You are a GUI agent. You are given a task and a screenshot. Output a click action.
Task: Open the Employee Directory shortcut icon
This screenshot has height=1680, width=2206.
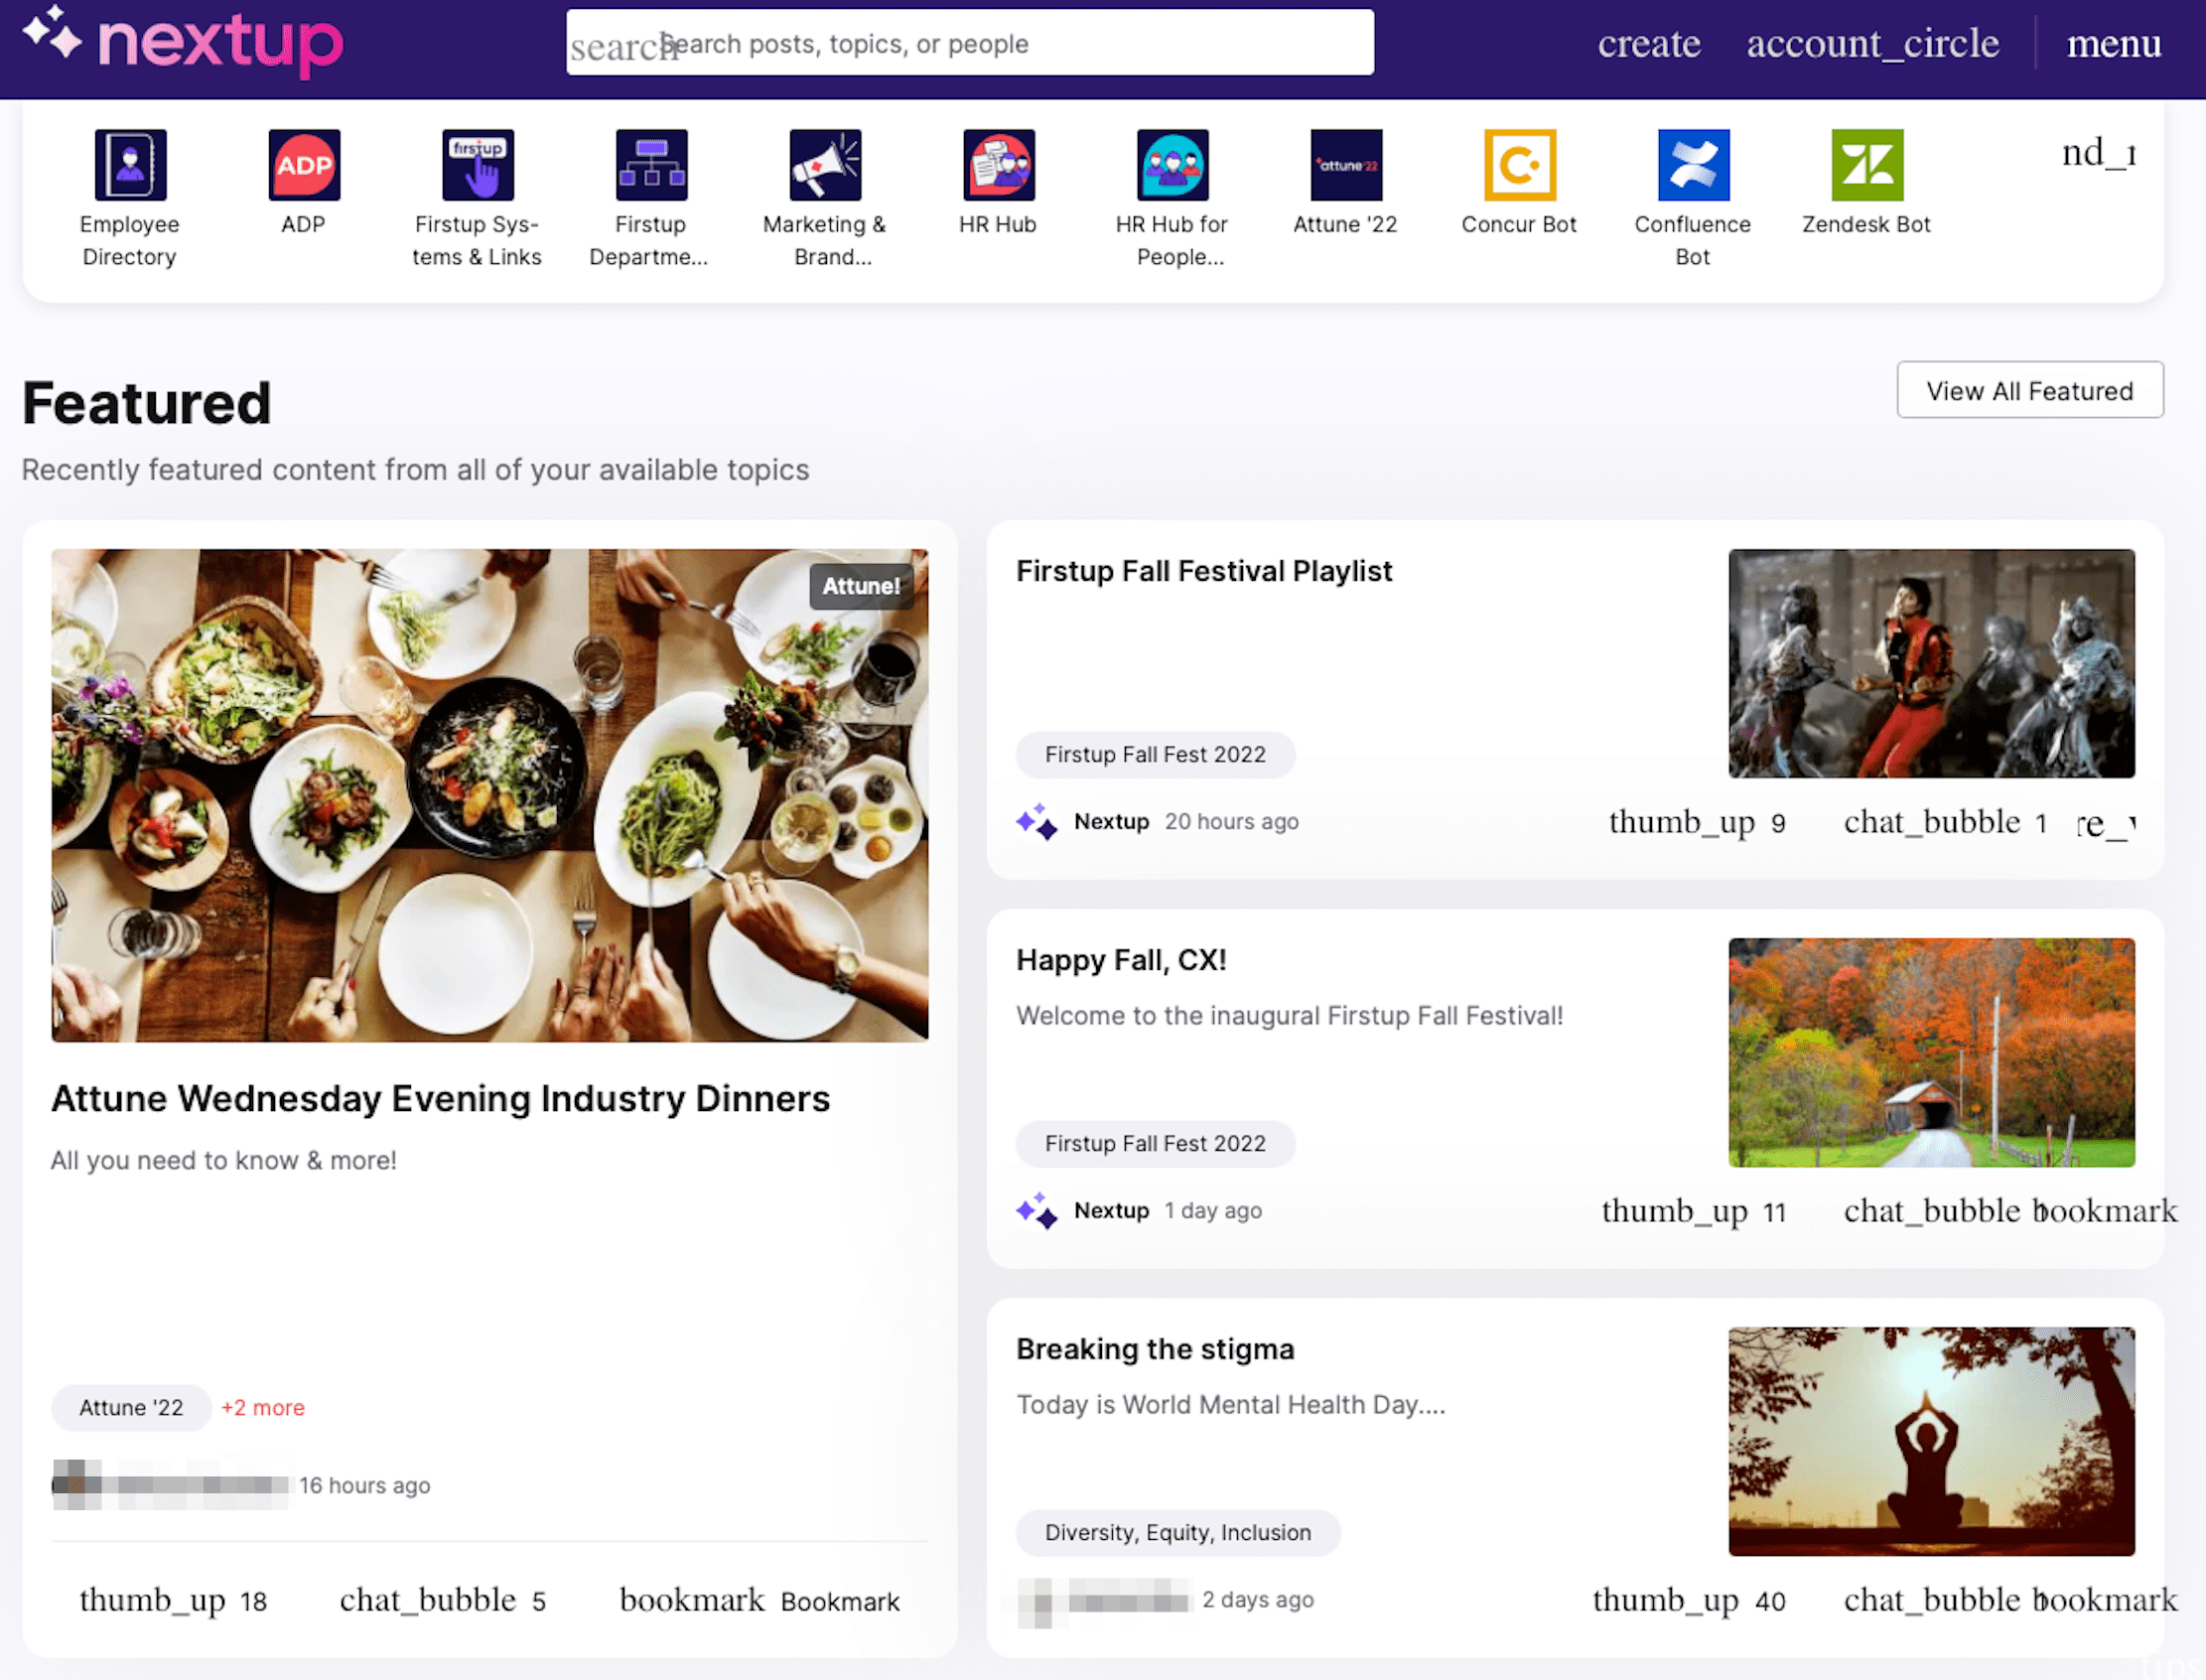click(130, 165)
